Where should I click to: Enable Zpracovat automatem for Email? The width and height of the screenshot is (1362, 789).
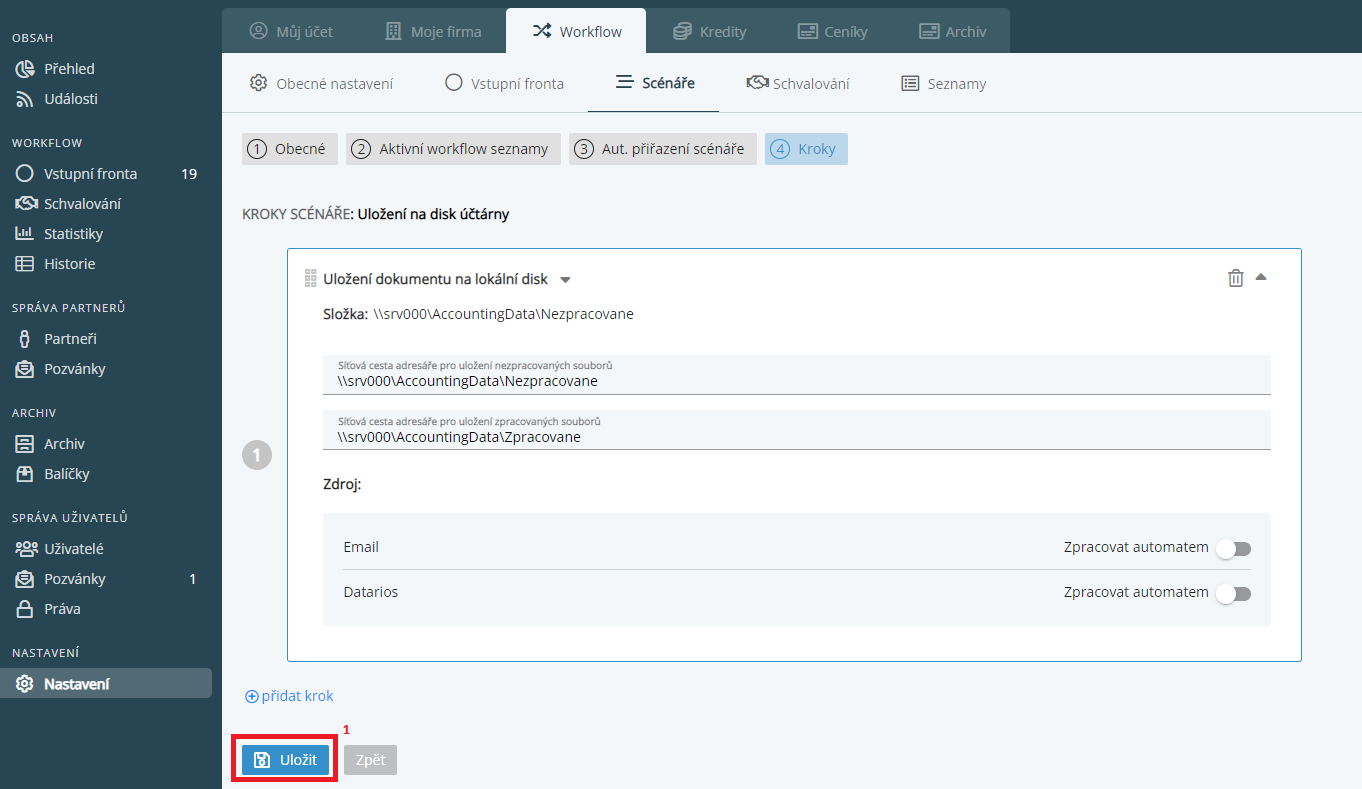pyautogui.click(x=1234, y=549)
